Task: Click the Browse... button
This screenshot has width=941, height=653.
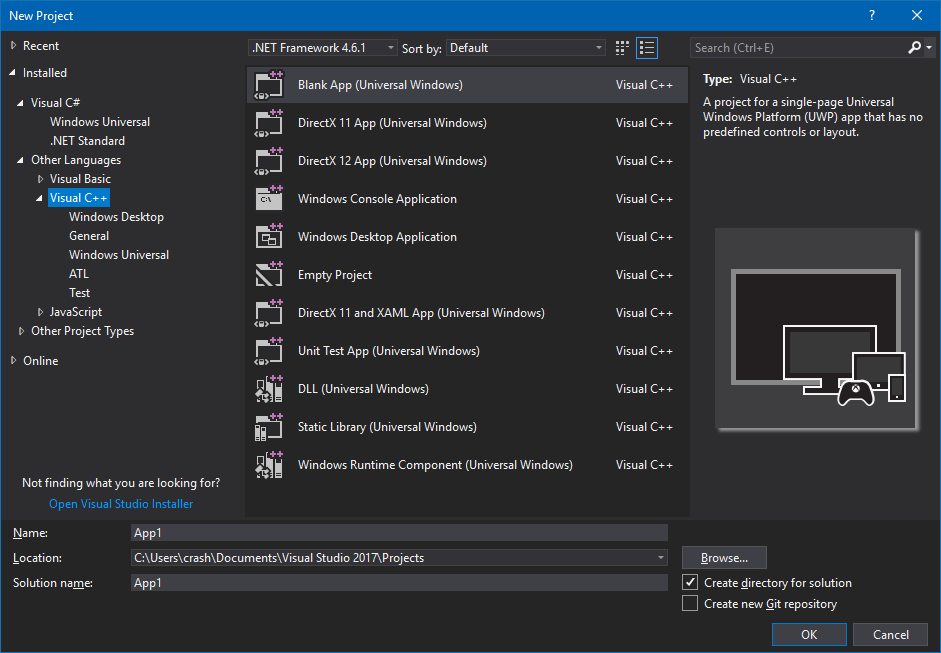Action: [724, 558]
